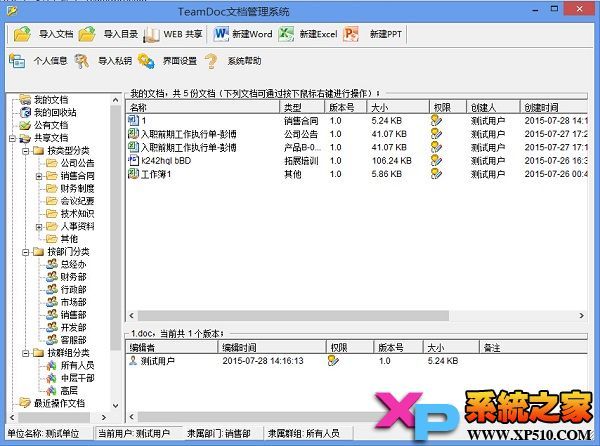Select the 测试用户 version editor row

357,361
